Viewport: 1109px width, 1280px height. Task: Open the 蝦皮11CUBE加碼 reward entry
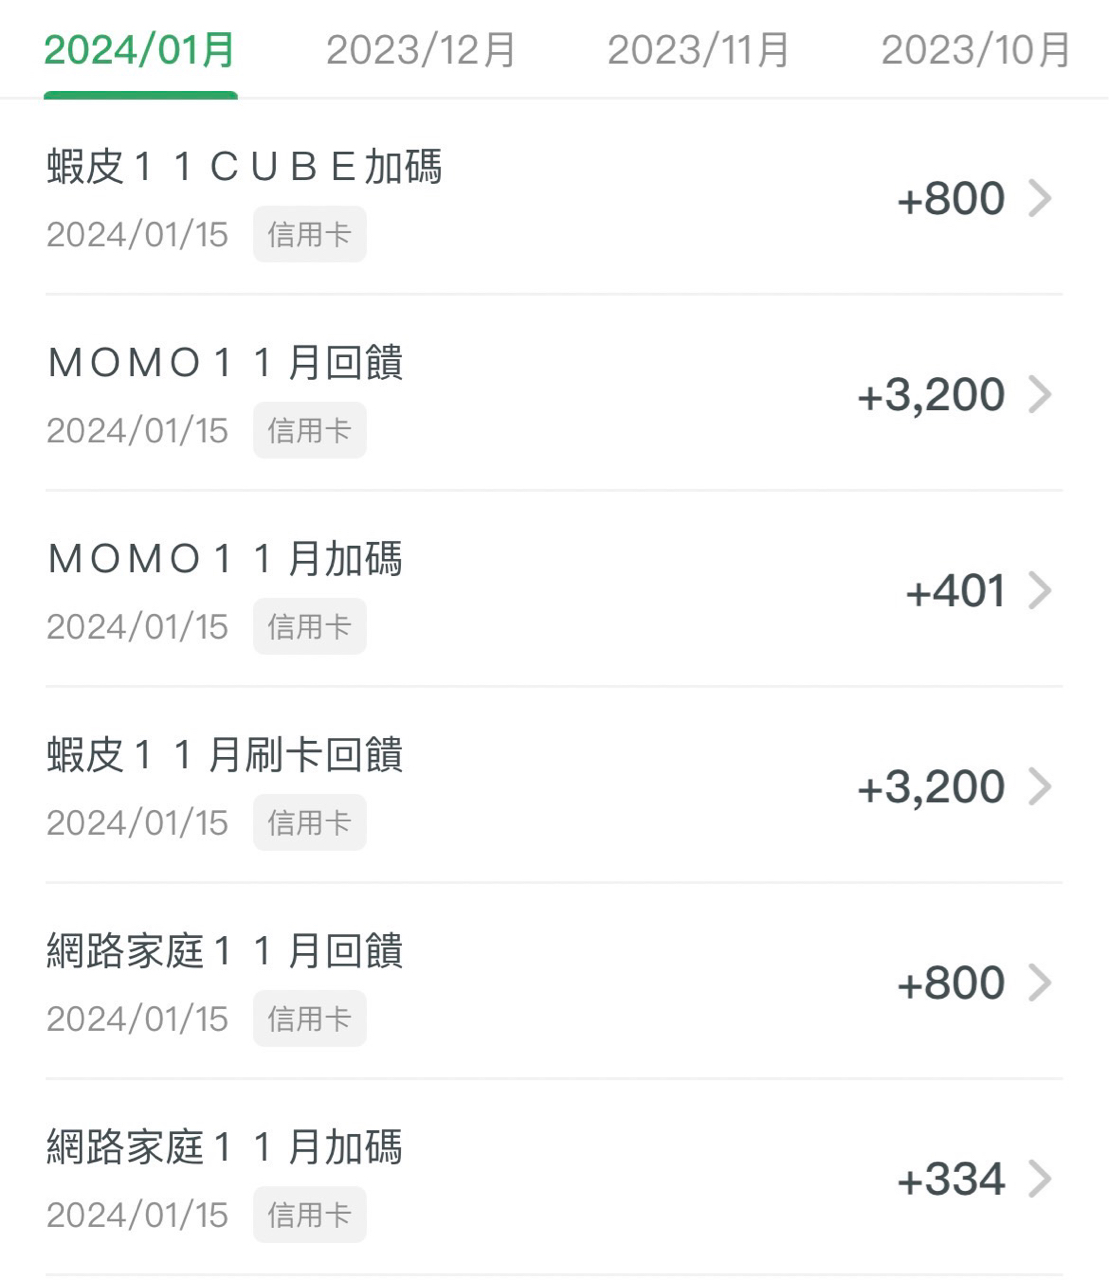pos(554,198)
